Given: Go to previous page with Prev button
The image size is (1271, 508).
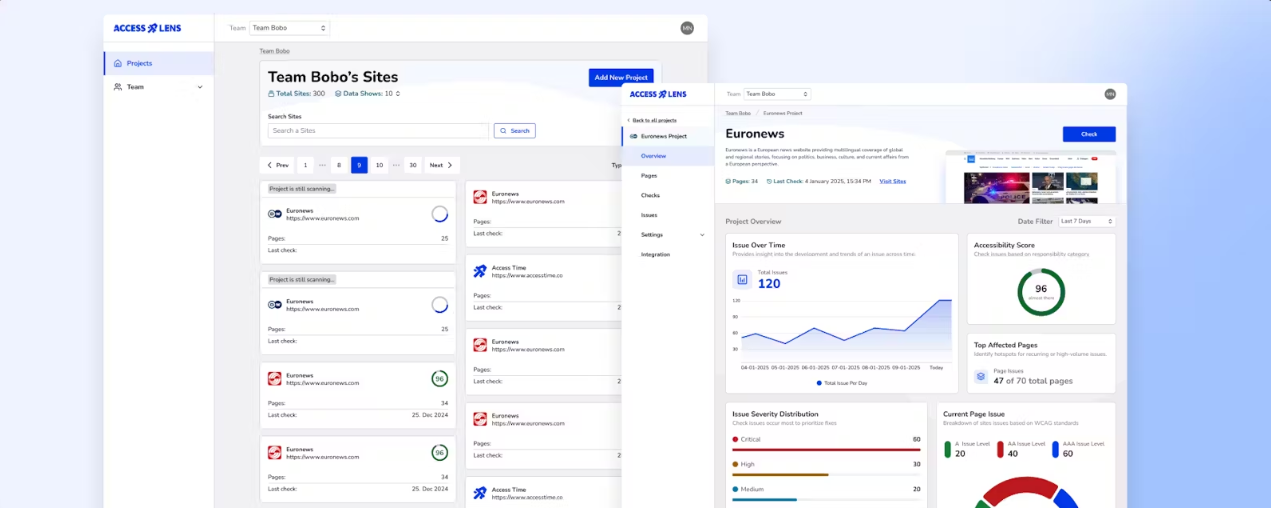Looking at the screenshot, I should click(277, 165).
